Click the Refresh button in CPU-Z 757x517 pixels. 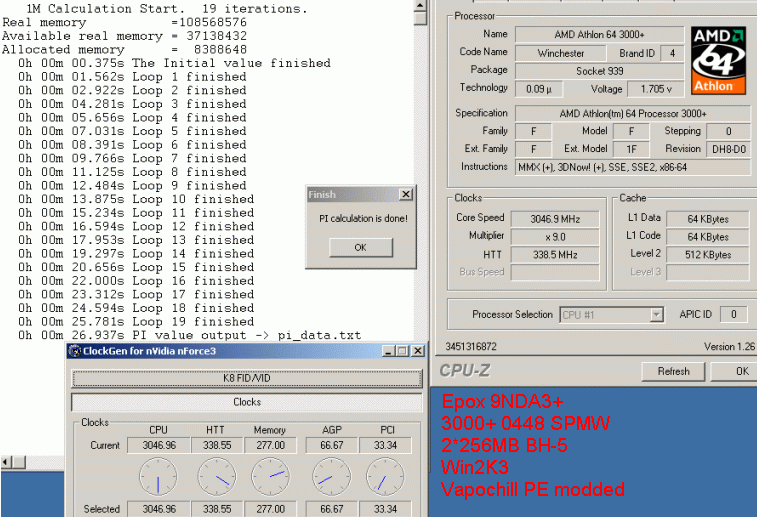pyautogui.click(x=673, y=371)
